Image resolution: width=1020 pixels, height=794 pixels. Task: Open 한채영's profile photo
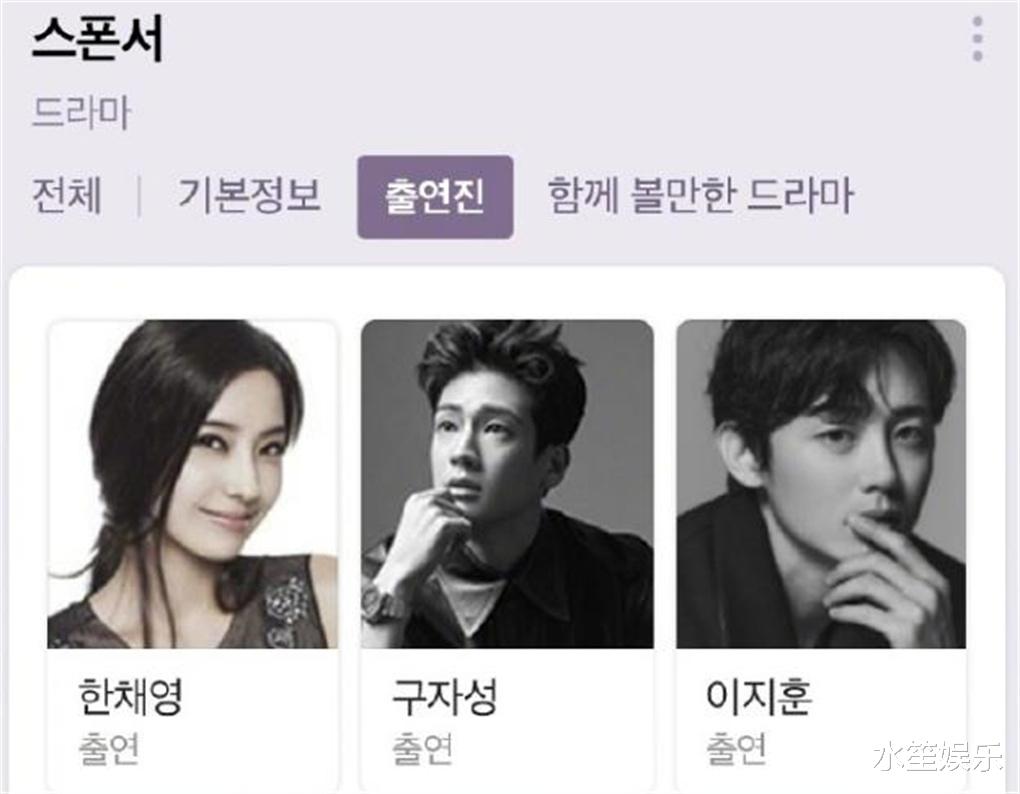tap(193, 484)
